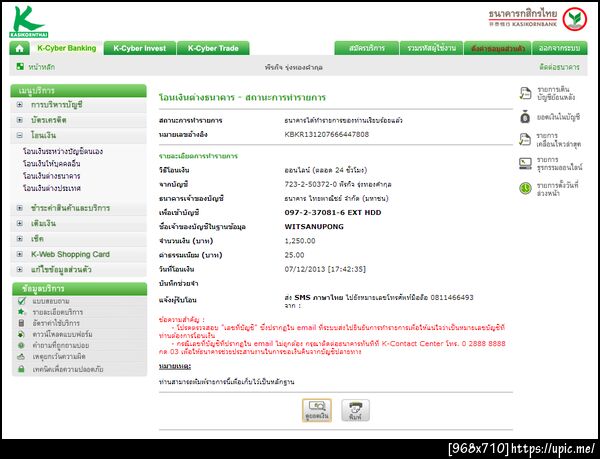Click the ดูยอดเงิน balance button
This screenshot has height=459, width=600.
[x=317, y=410]
